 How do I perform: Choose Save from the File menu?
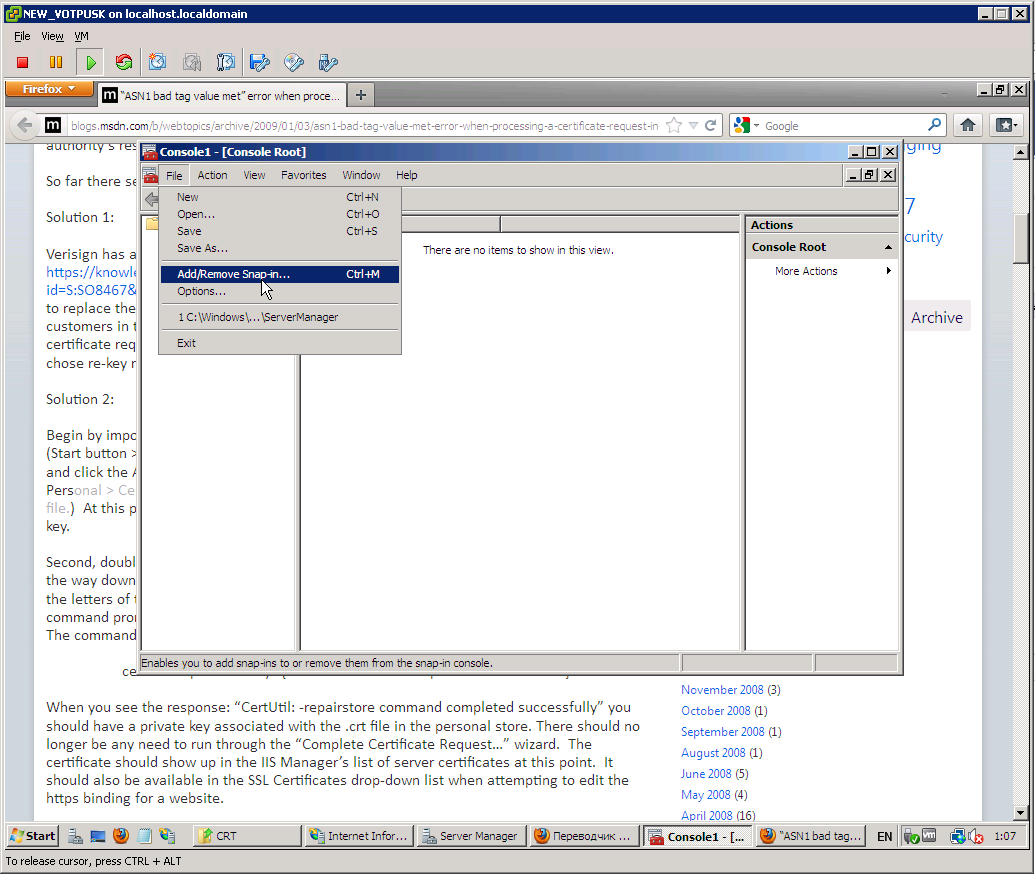point(280,231)
